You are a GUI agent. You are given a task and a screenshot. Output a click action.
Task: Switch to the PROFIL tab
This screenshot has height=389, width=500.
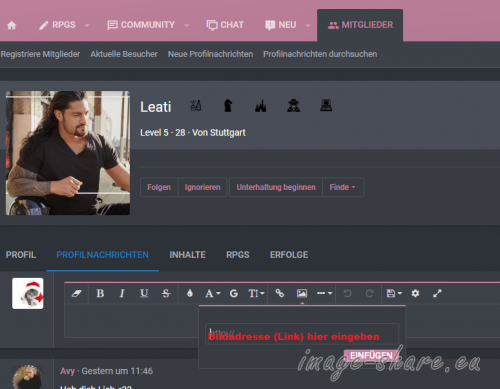21,255
